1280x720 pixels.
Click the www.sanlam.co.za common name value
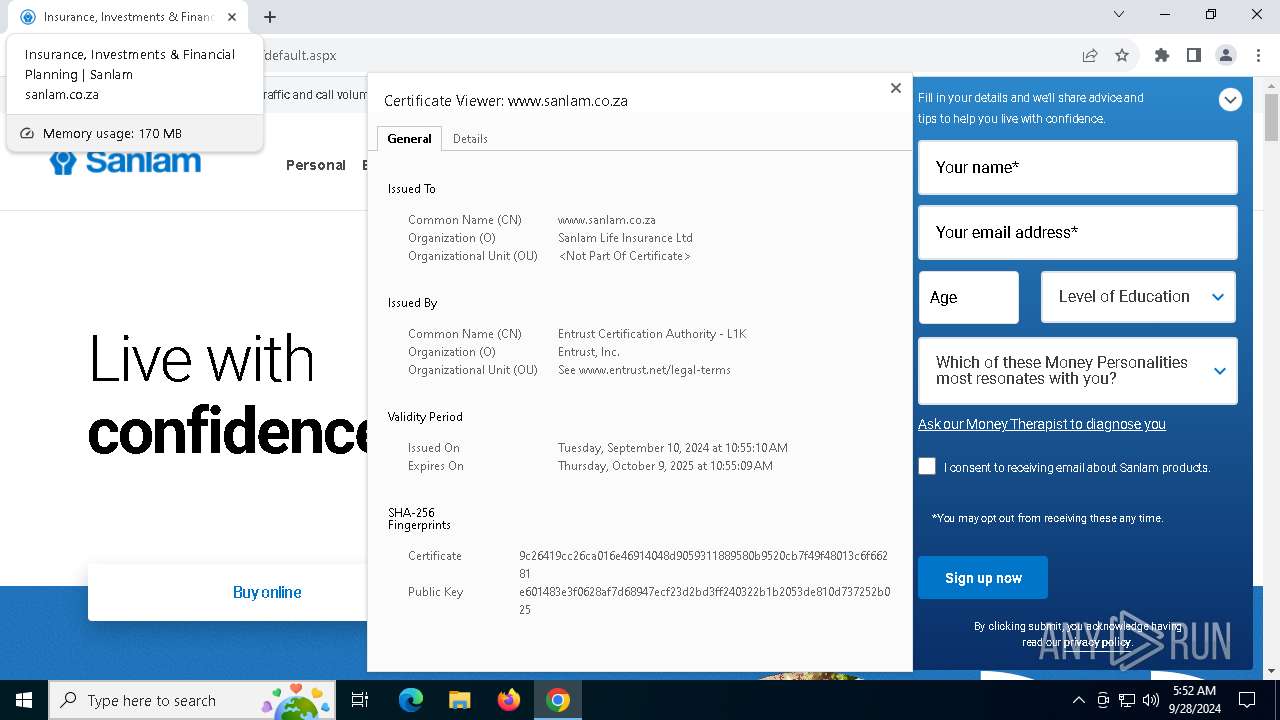tap(607, 220)
